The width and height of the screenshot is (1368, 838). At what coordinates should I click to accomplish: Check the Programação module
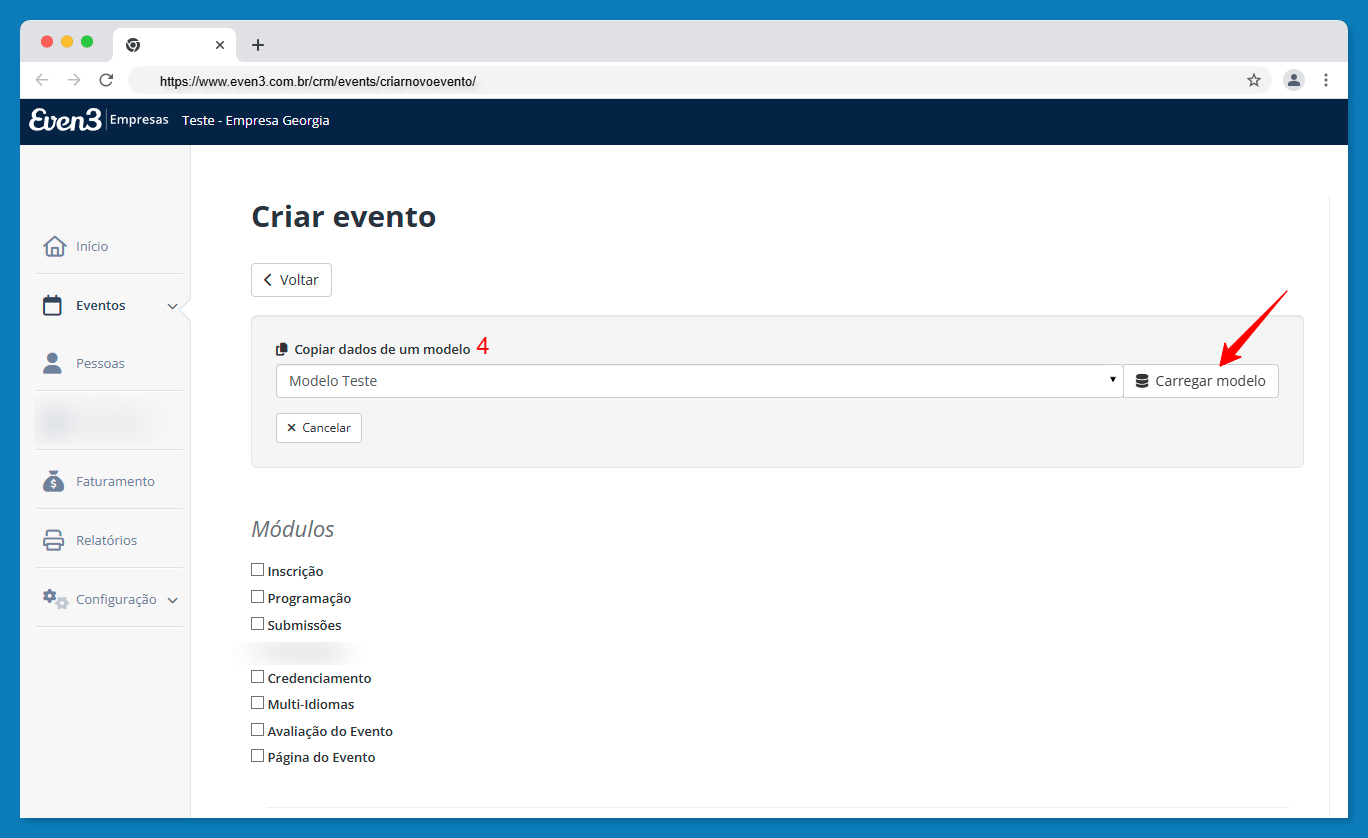tap(258, 597)
